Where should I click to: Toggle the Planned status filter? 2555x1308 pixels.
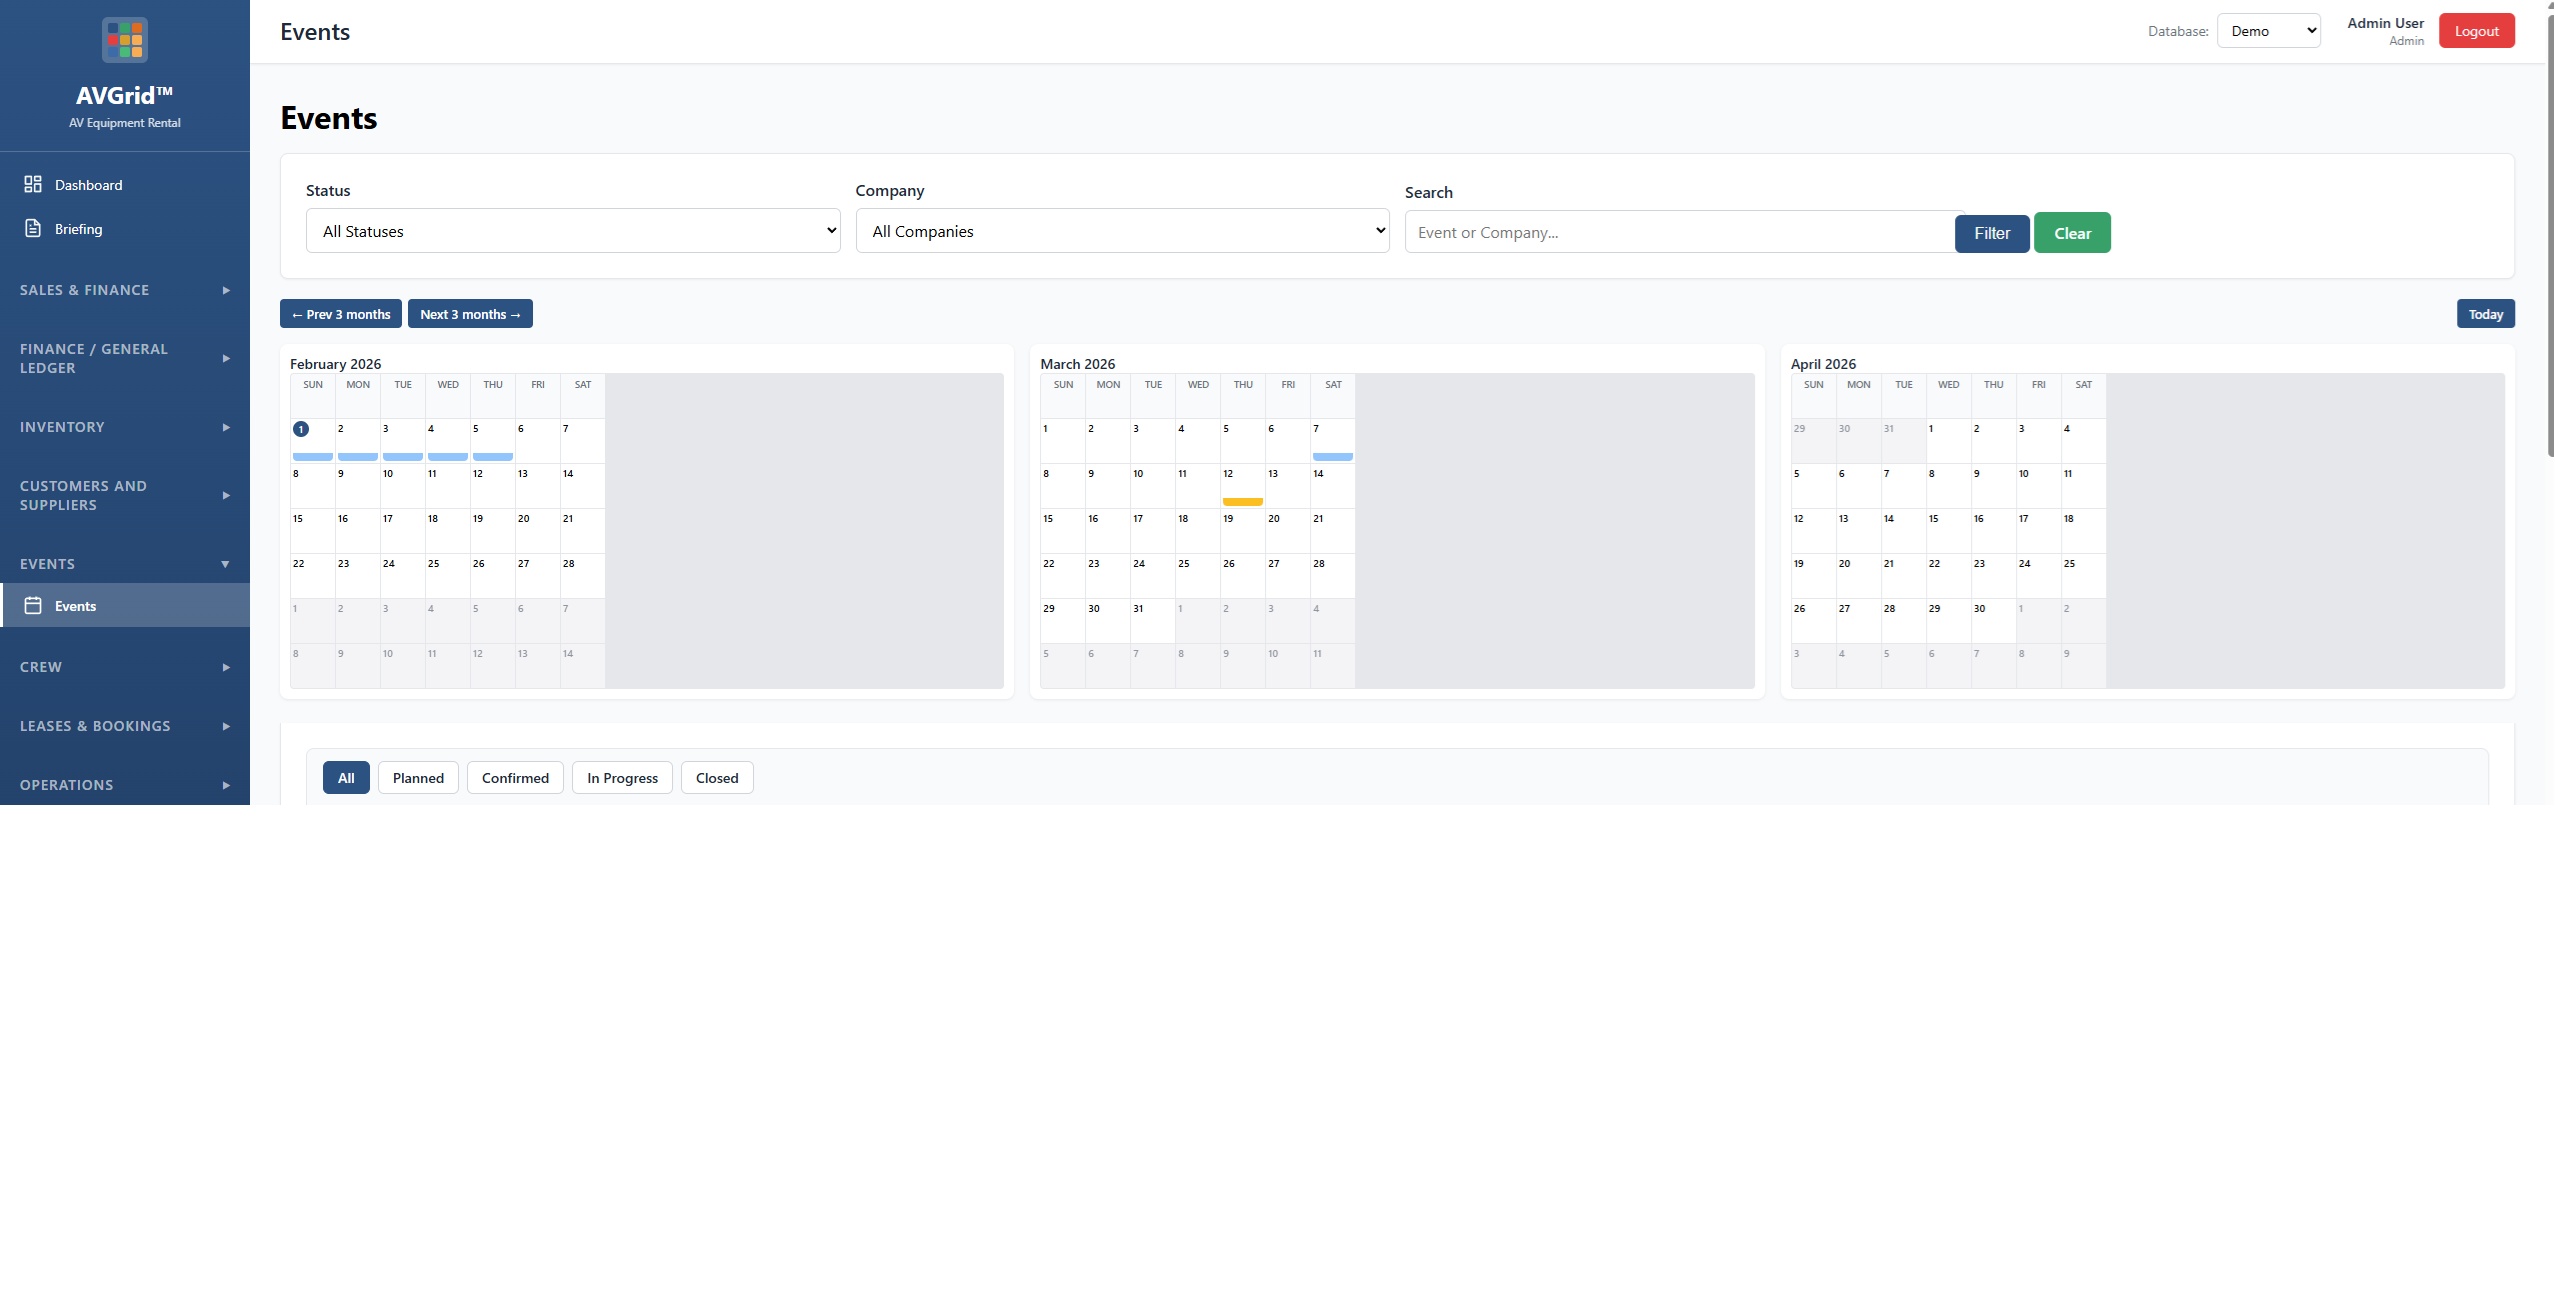tap(418, 778)
